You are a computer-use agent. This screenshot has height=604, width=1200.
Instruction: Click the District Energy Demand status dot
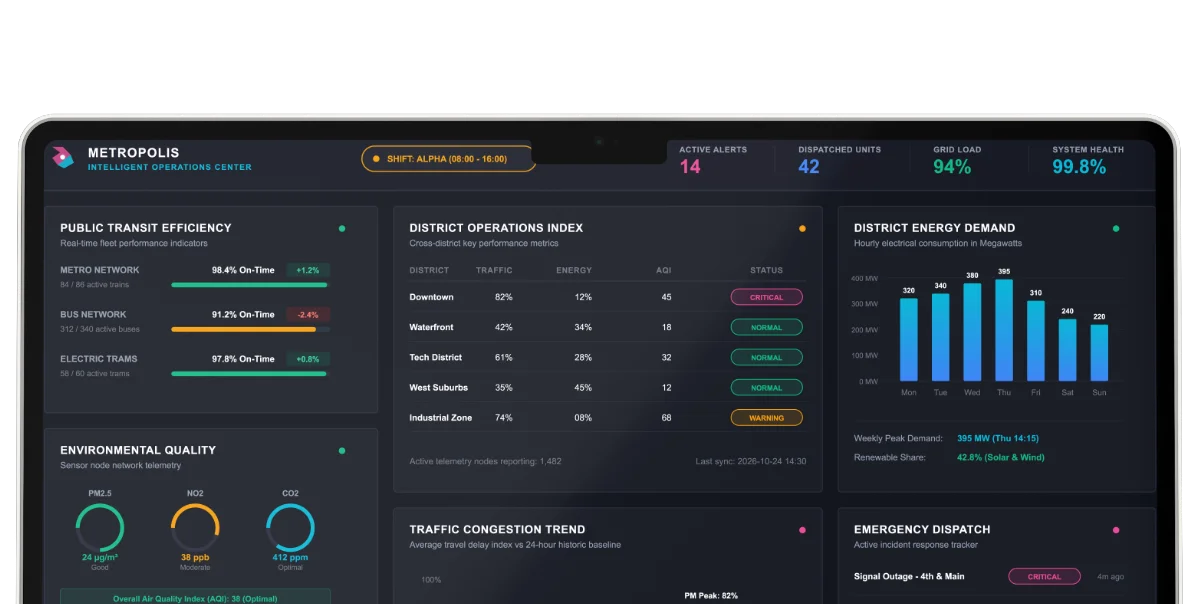click(1116, 228)
